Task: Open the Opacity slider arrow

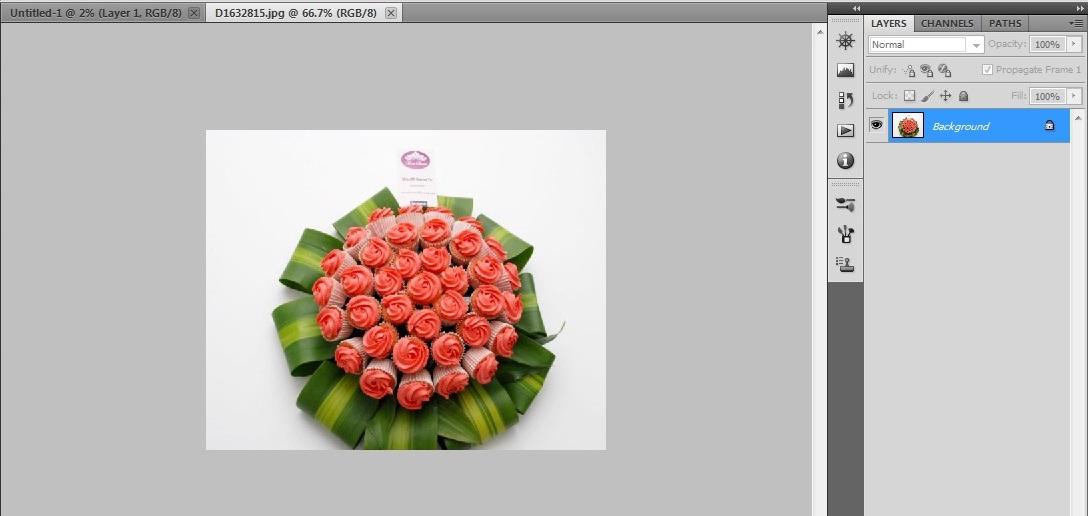Action: click(x=1074, y=45)
